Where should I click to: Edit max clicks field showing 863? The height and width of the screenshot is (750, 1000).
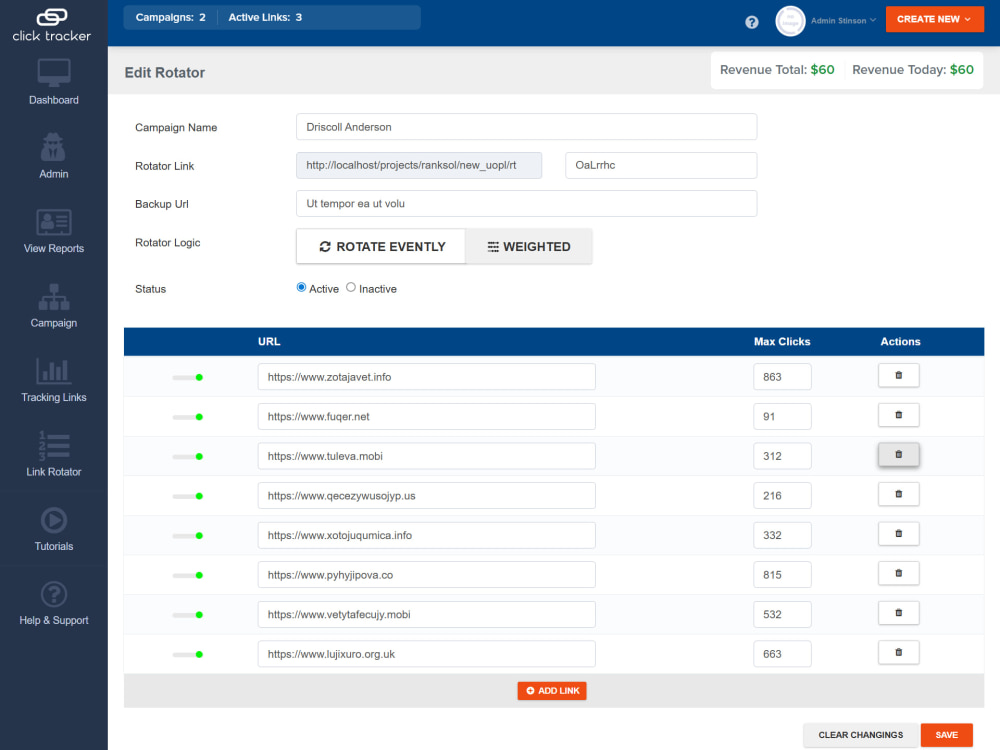click(x=782, y=377)
